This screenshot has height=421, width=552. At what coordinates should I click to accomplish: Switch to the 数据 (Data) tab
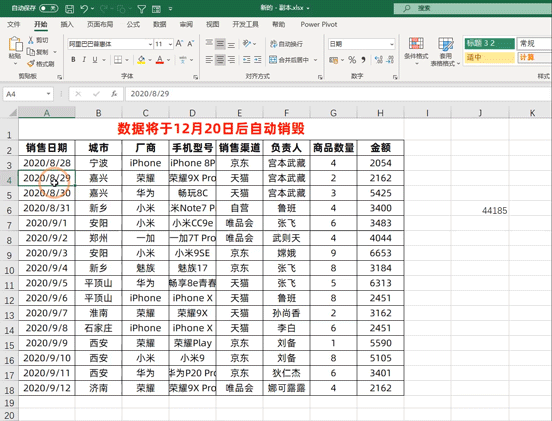pos(159,24)
